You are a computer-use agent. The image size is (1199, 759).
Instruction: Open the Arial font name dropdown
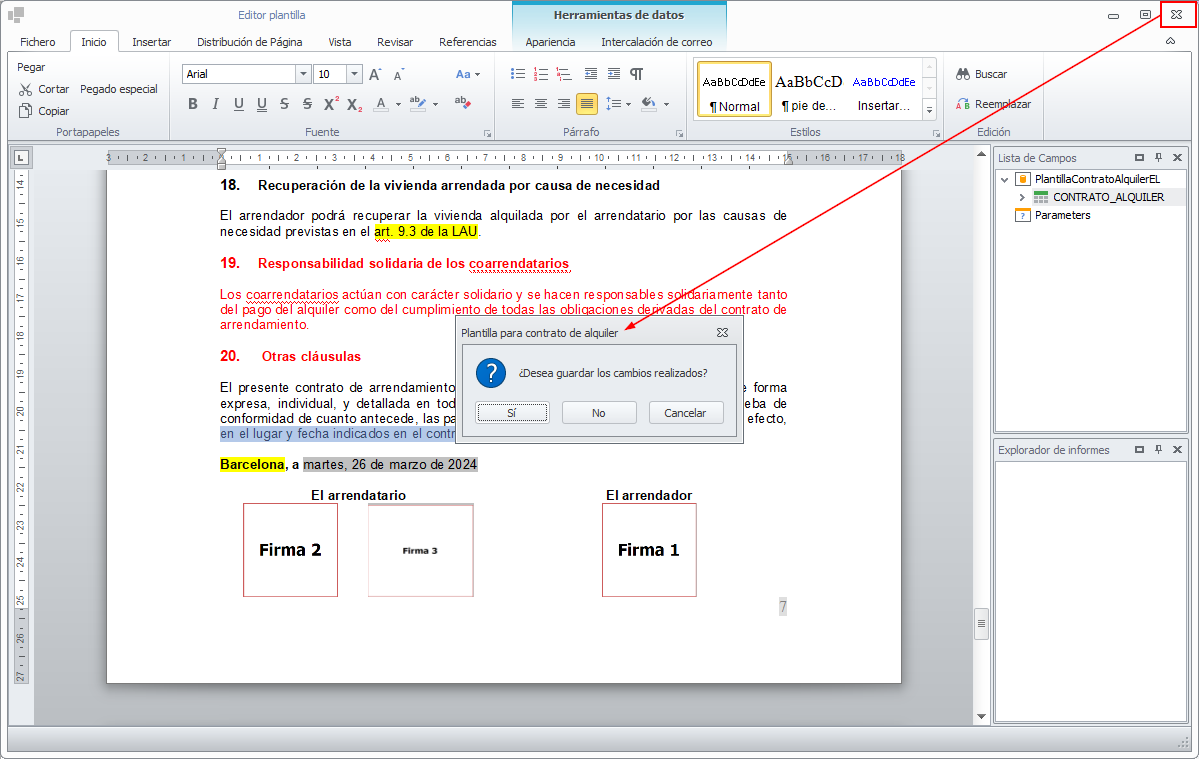(x=303, y=74)
